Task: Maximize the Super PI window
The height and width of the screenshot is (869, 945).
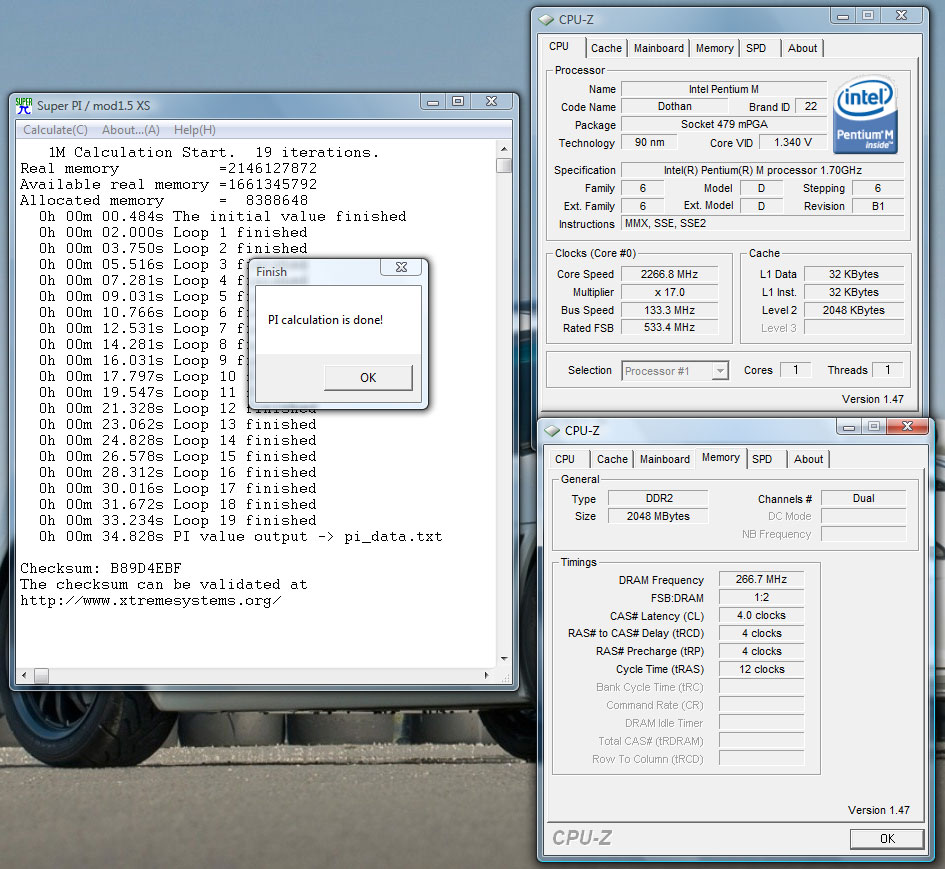Action: [x=458, y=102]
